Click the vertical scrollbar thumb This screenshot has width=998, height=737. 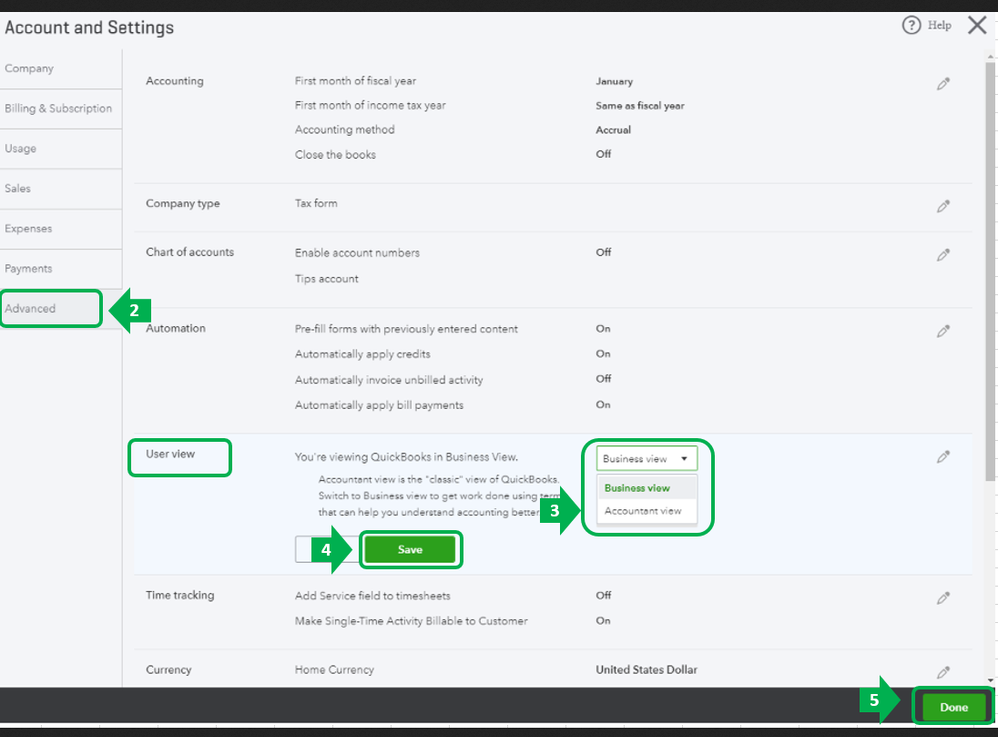(990, 271)
